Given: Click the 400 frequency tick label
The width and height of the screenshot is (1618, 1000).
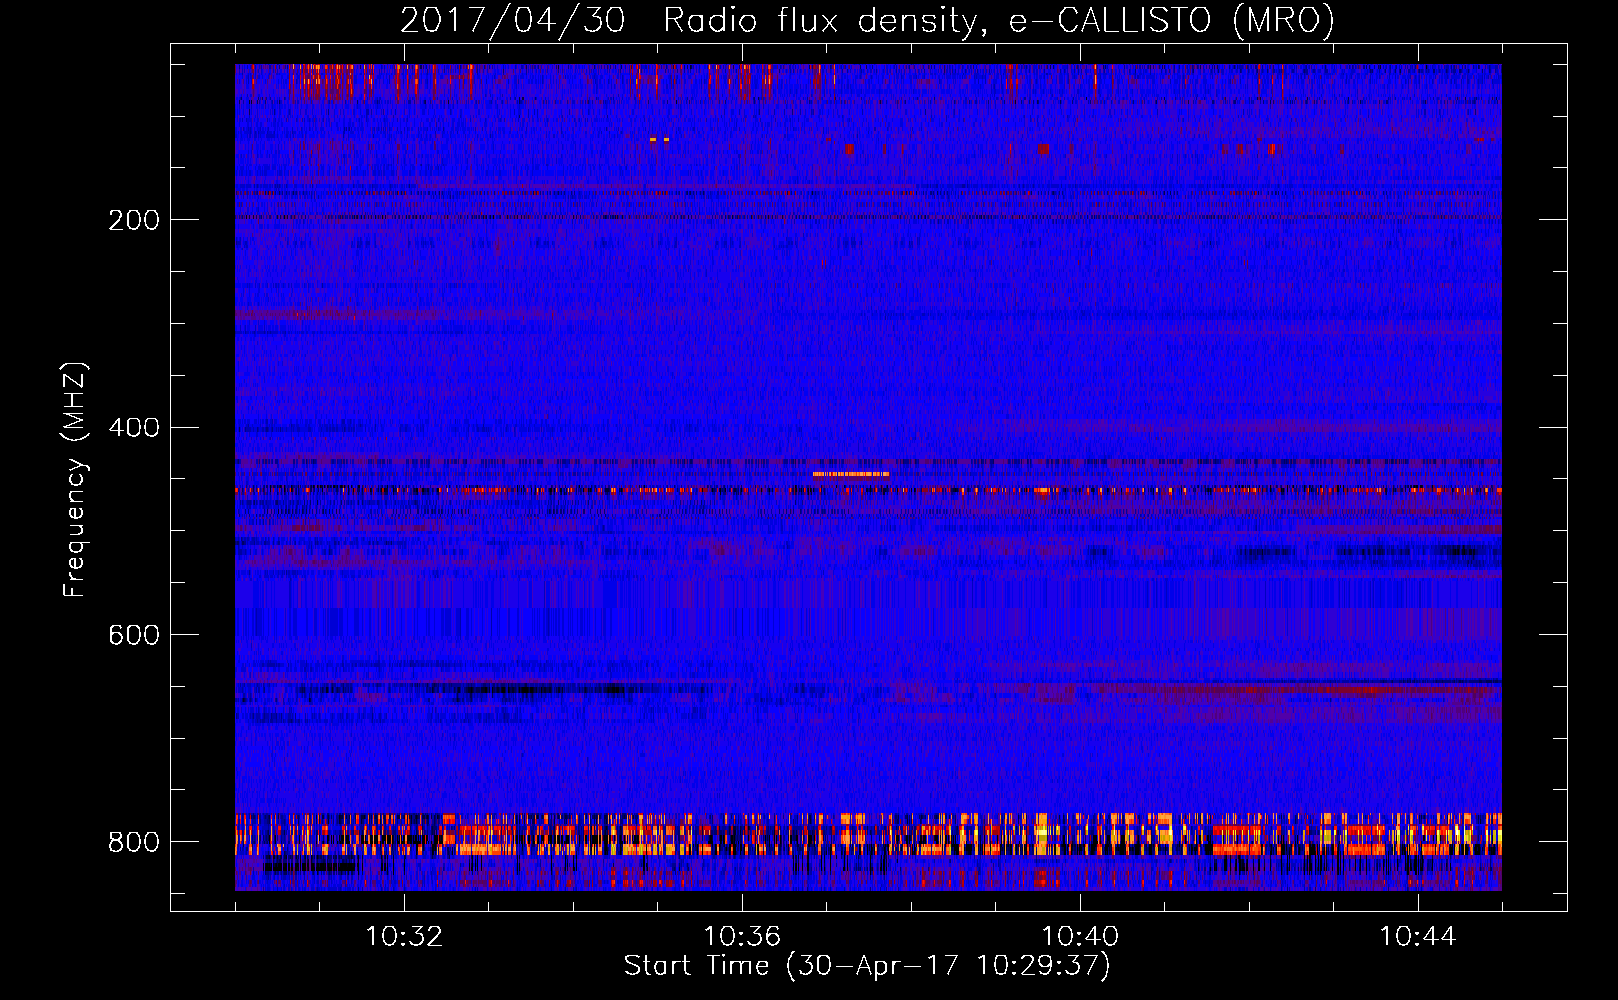Looking at the screenshot, I should pos(134,428).
